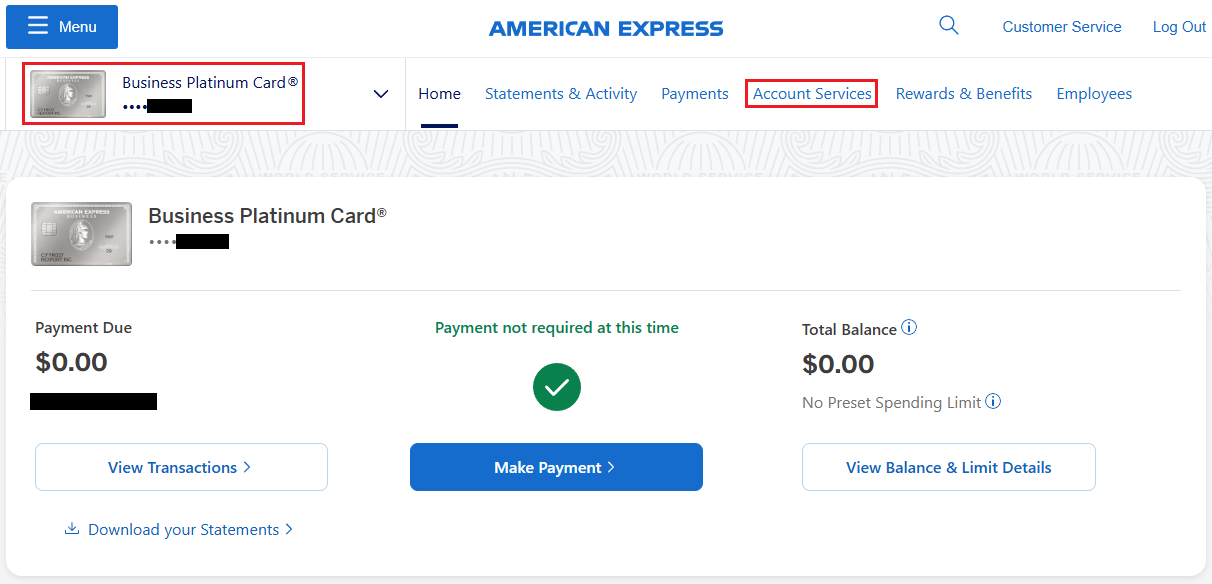Click the View Transactions button
The image size is (1212, 584).
coord(181,467)
